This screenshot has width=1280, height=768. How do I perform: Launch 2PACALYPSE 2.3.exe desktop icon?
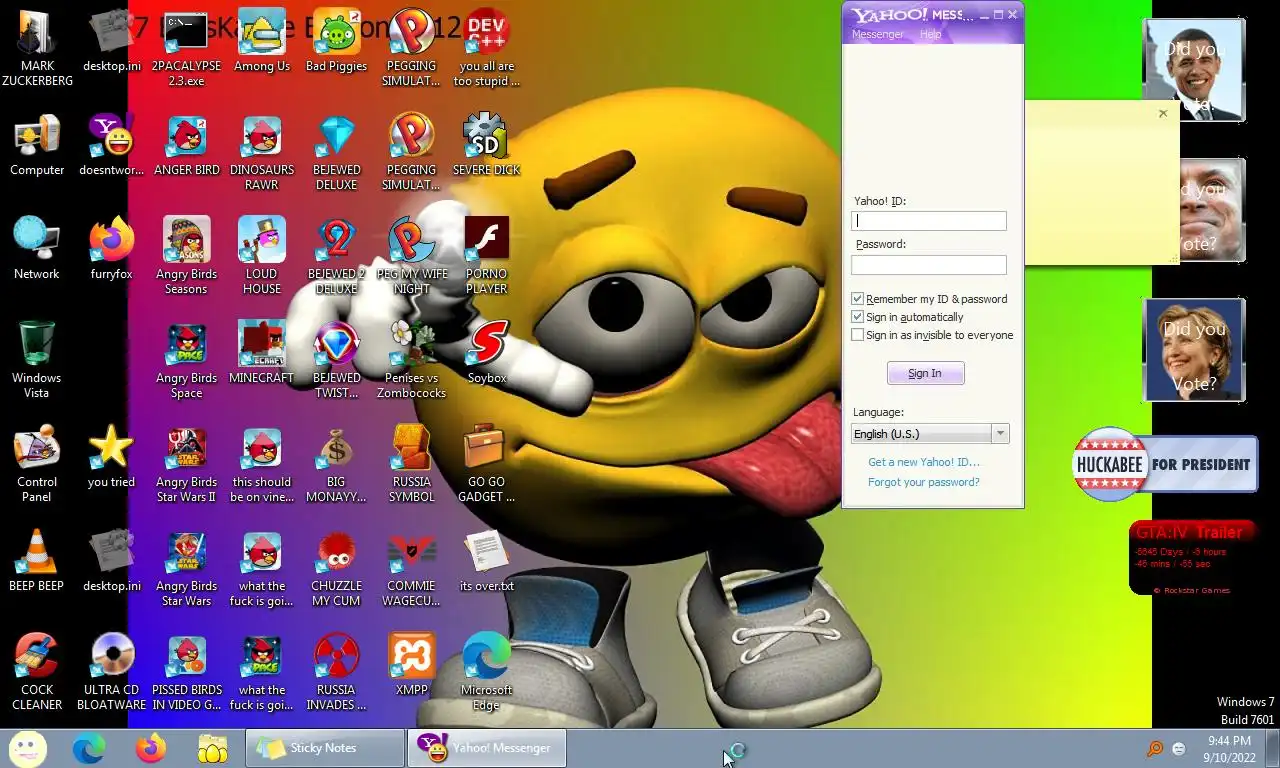click(x=186, y=32)
